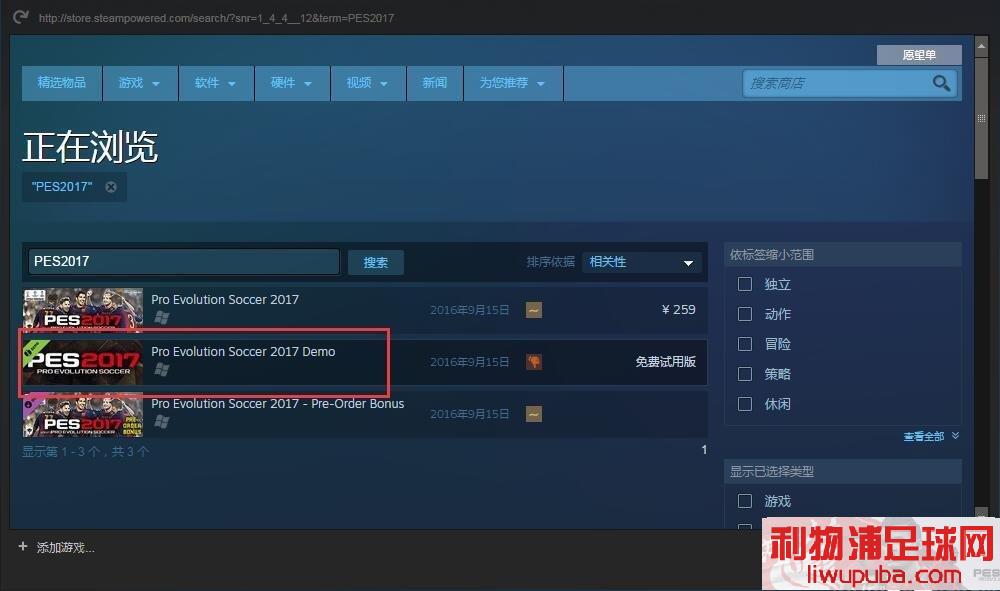Click the ¥ 259 price
Image resolution: width=1000 pixels, height=591 pixels.
[679, 309]
